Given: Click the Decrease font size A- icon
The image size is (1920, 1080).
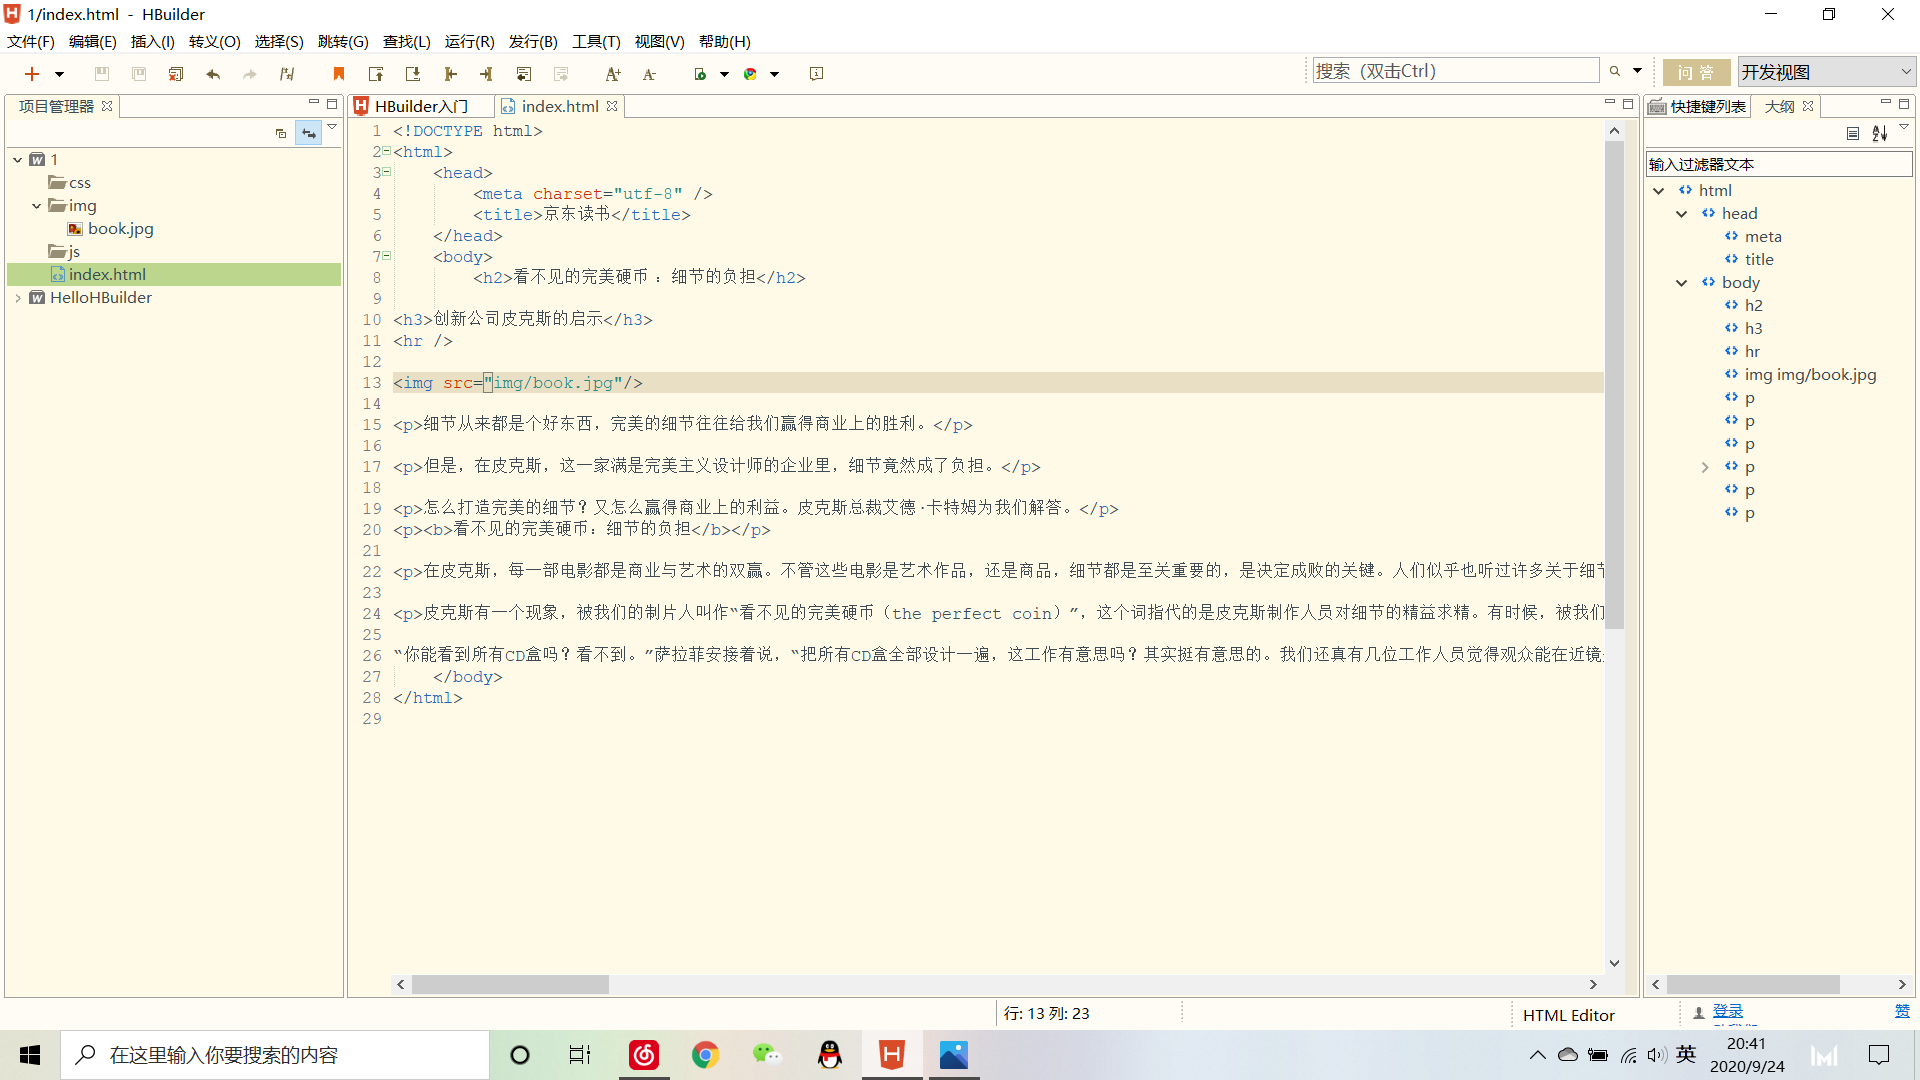Looking at the screenshot, I should (x=650, y=74).
